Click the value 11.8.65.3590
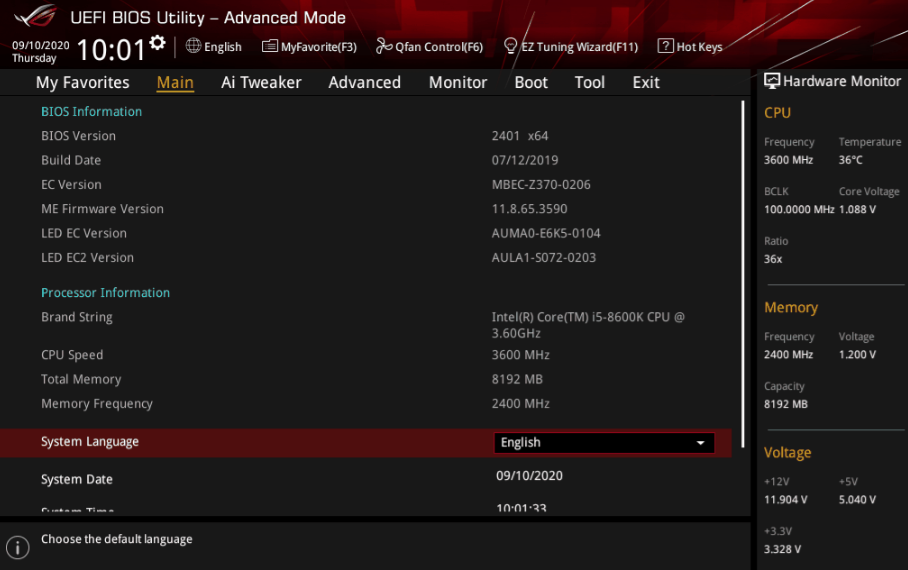 coord(529,209)
